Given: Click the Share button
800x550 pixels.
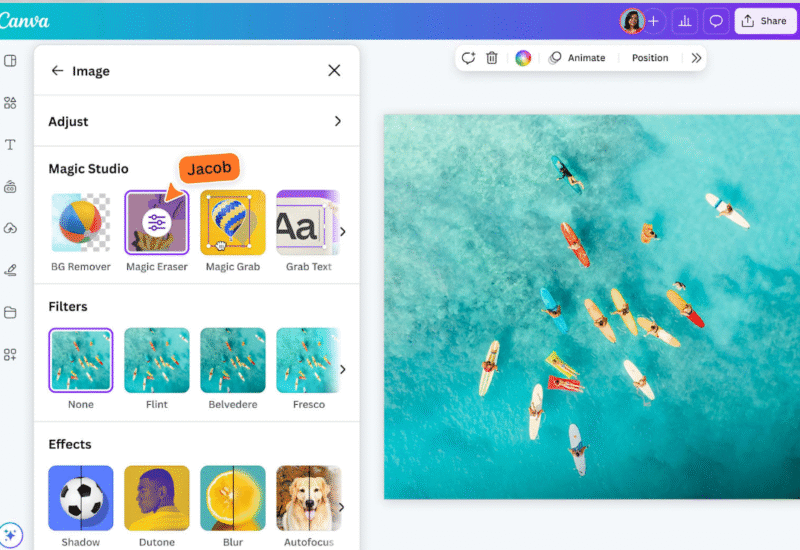Looking at the screenshot, I should coord(765,21).
